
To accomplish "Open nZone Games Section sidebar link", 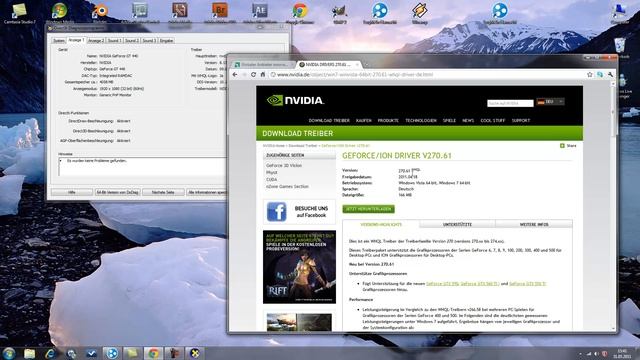I will point(287,186).
